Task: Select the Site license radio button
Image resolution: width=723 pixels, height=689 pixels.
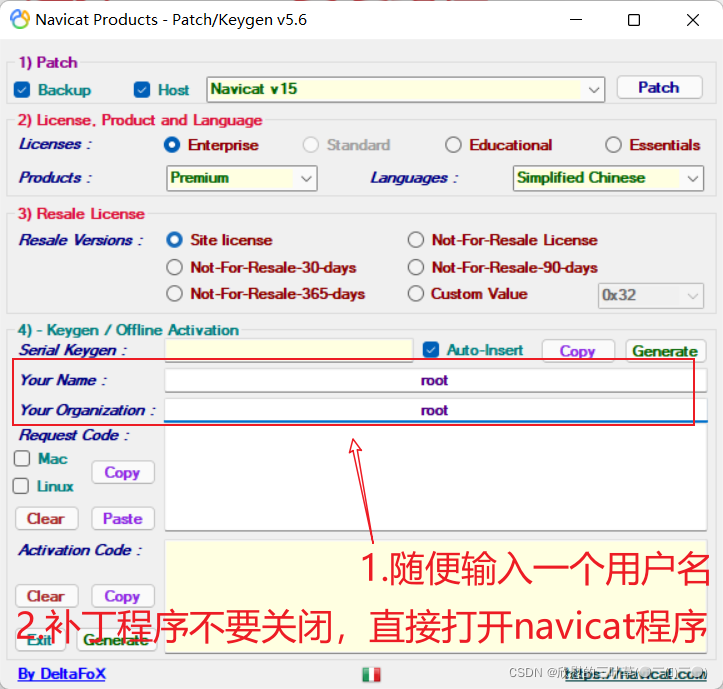Action: [174, 240]
